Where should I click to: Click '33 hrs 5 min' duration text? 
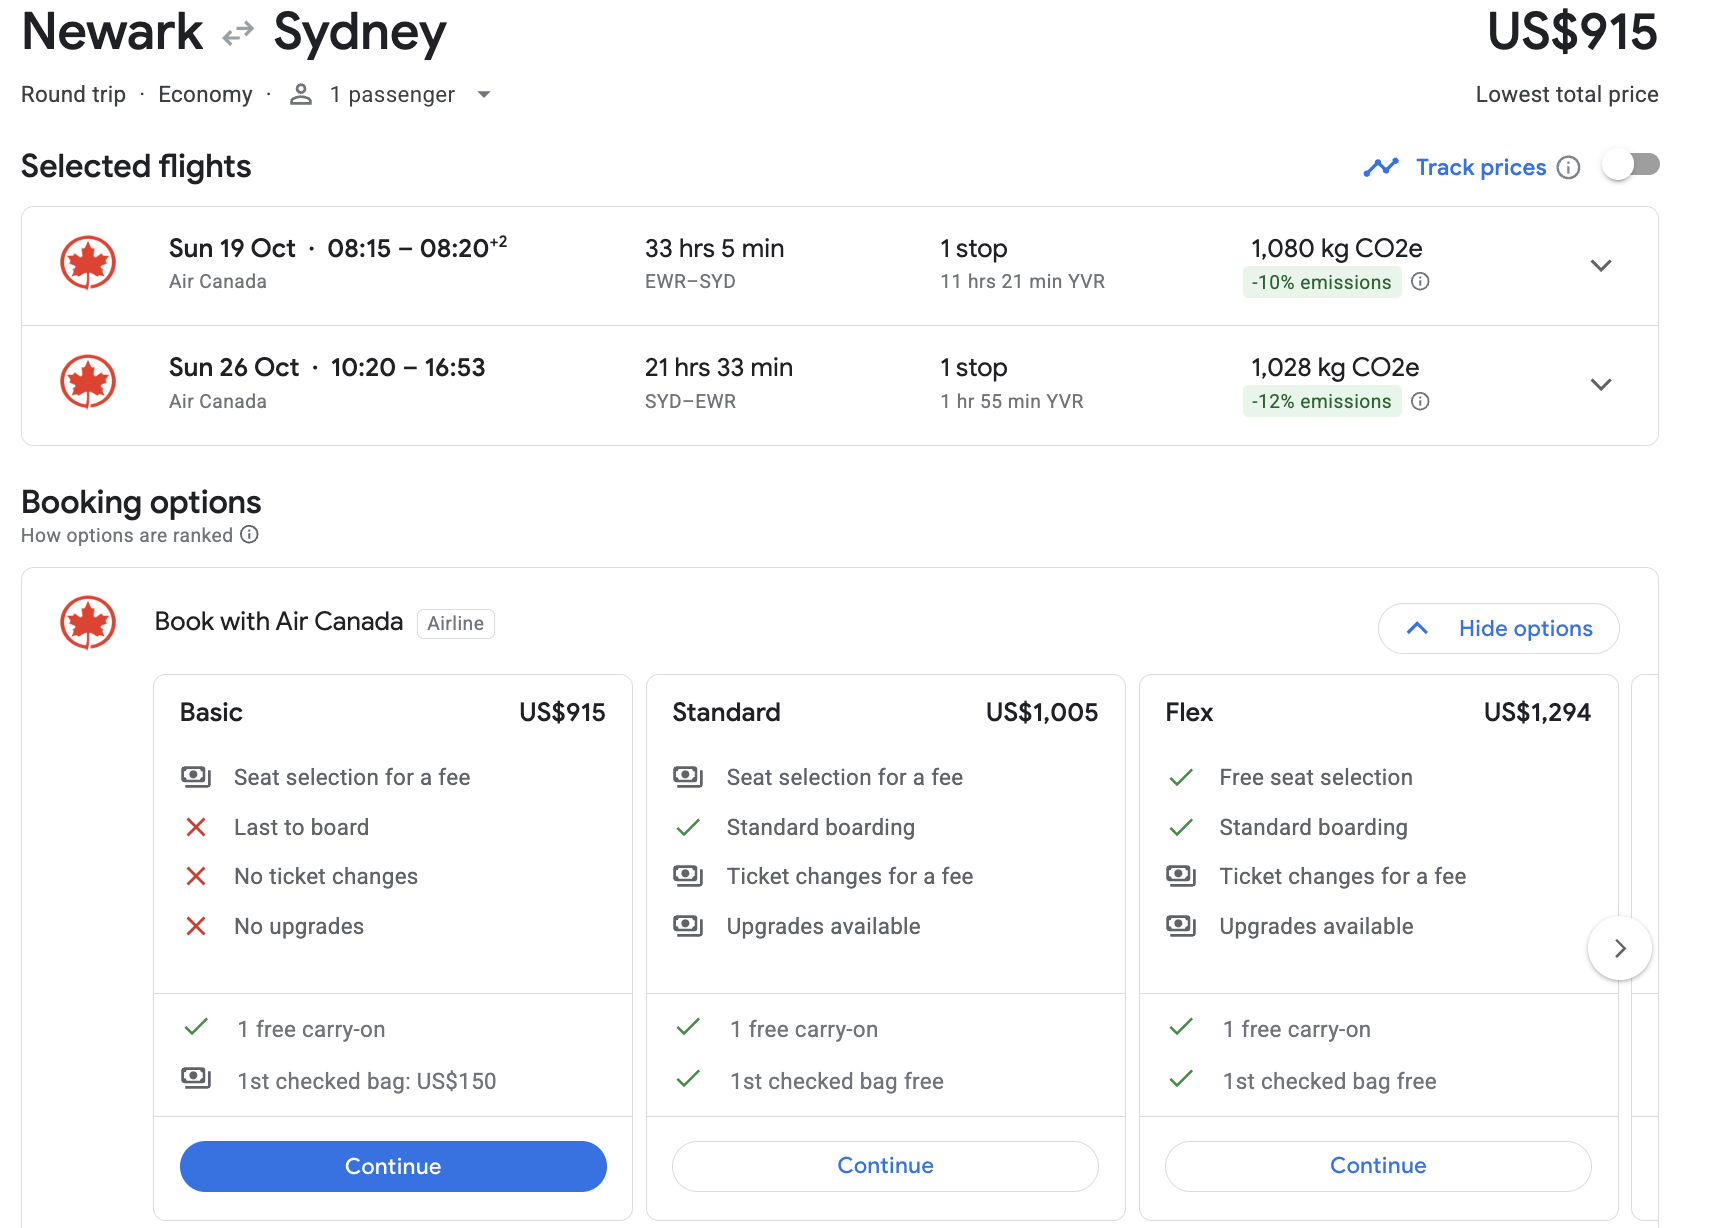click(x=714, y=248)
